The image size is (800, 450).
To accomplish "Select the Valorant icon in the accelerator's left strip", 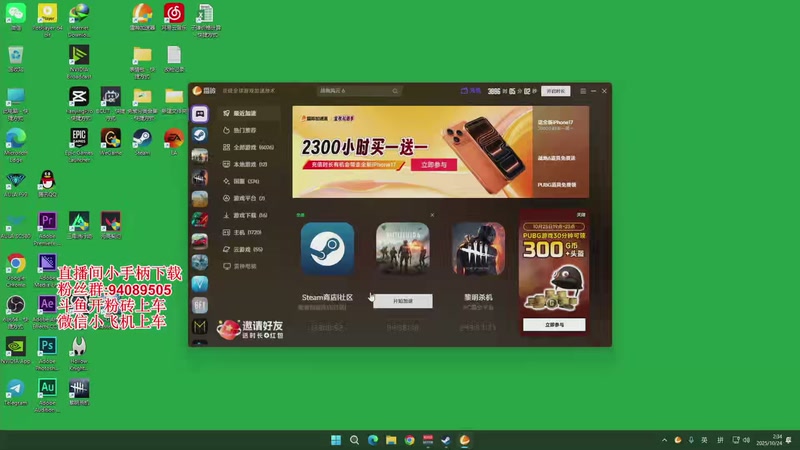I will tap(199, 284).
